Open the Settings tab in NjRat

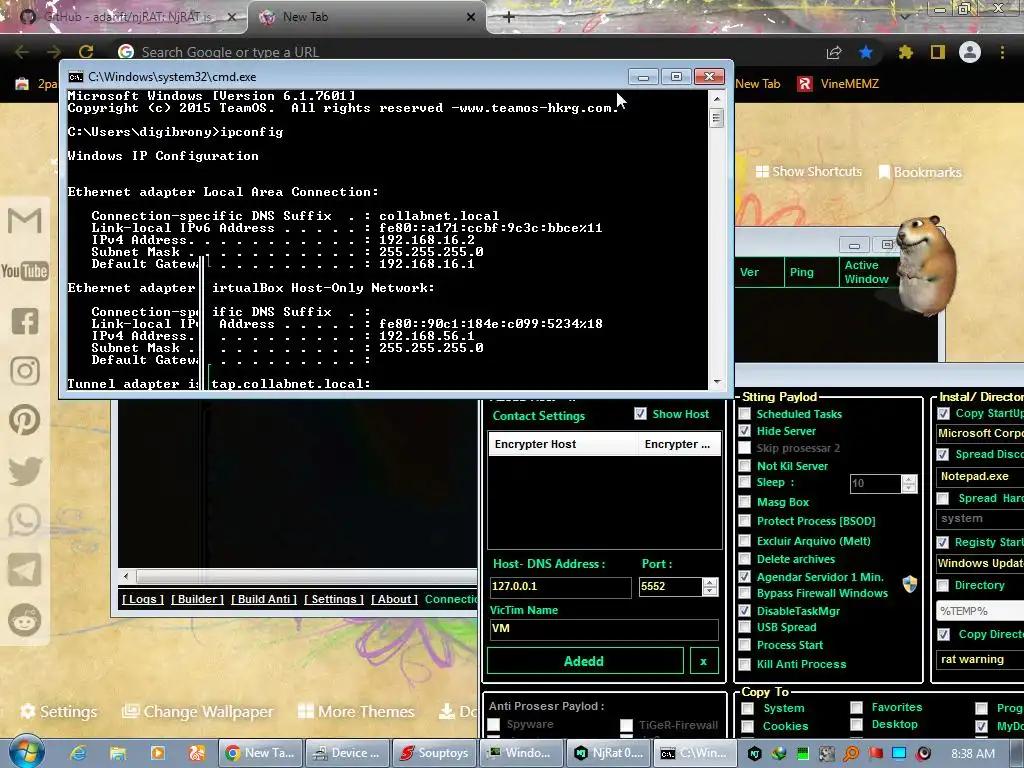[334, 599]
